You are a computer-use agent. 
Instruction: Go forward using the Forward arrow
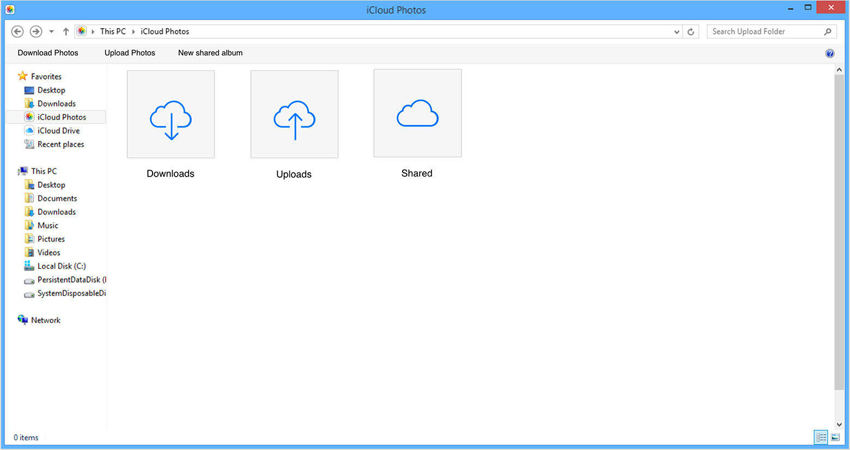coord(36,31)
